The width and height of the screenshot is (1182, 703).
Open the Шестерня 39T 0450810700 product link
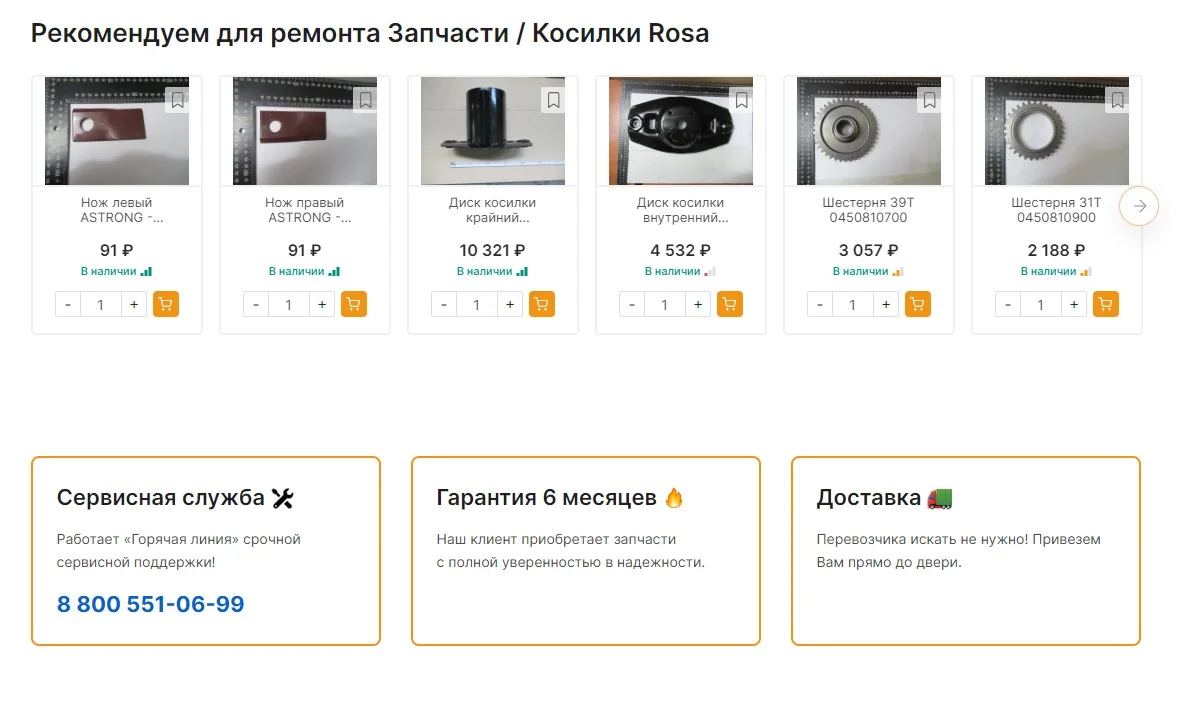click(868, 210)
